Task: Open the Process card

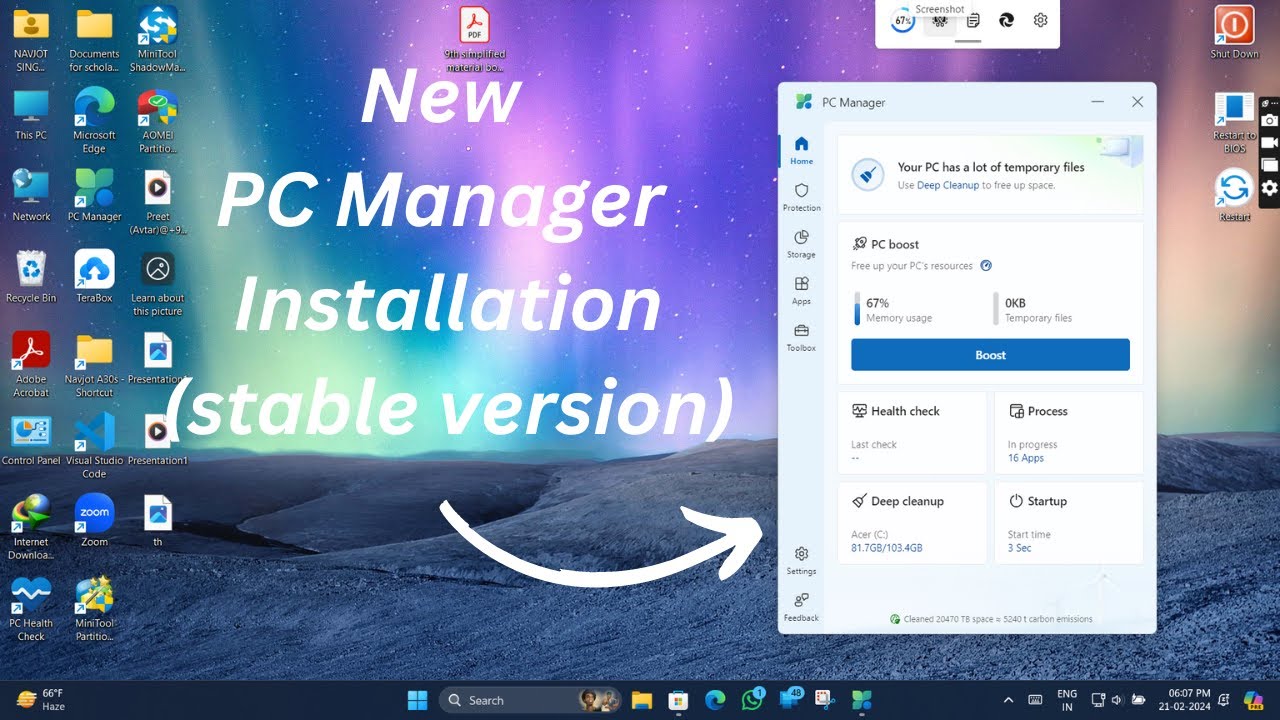Action: pos(1069,433)
